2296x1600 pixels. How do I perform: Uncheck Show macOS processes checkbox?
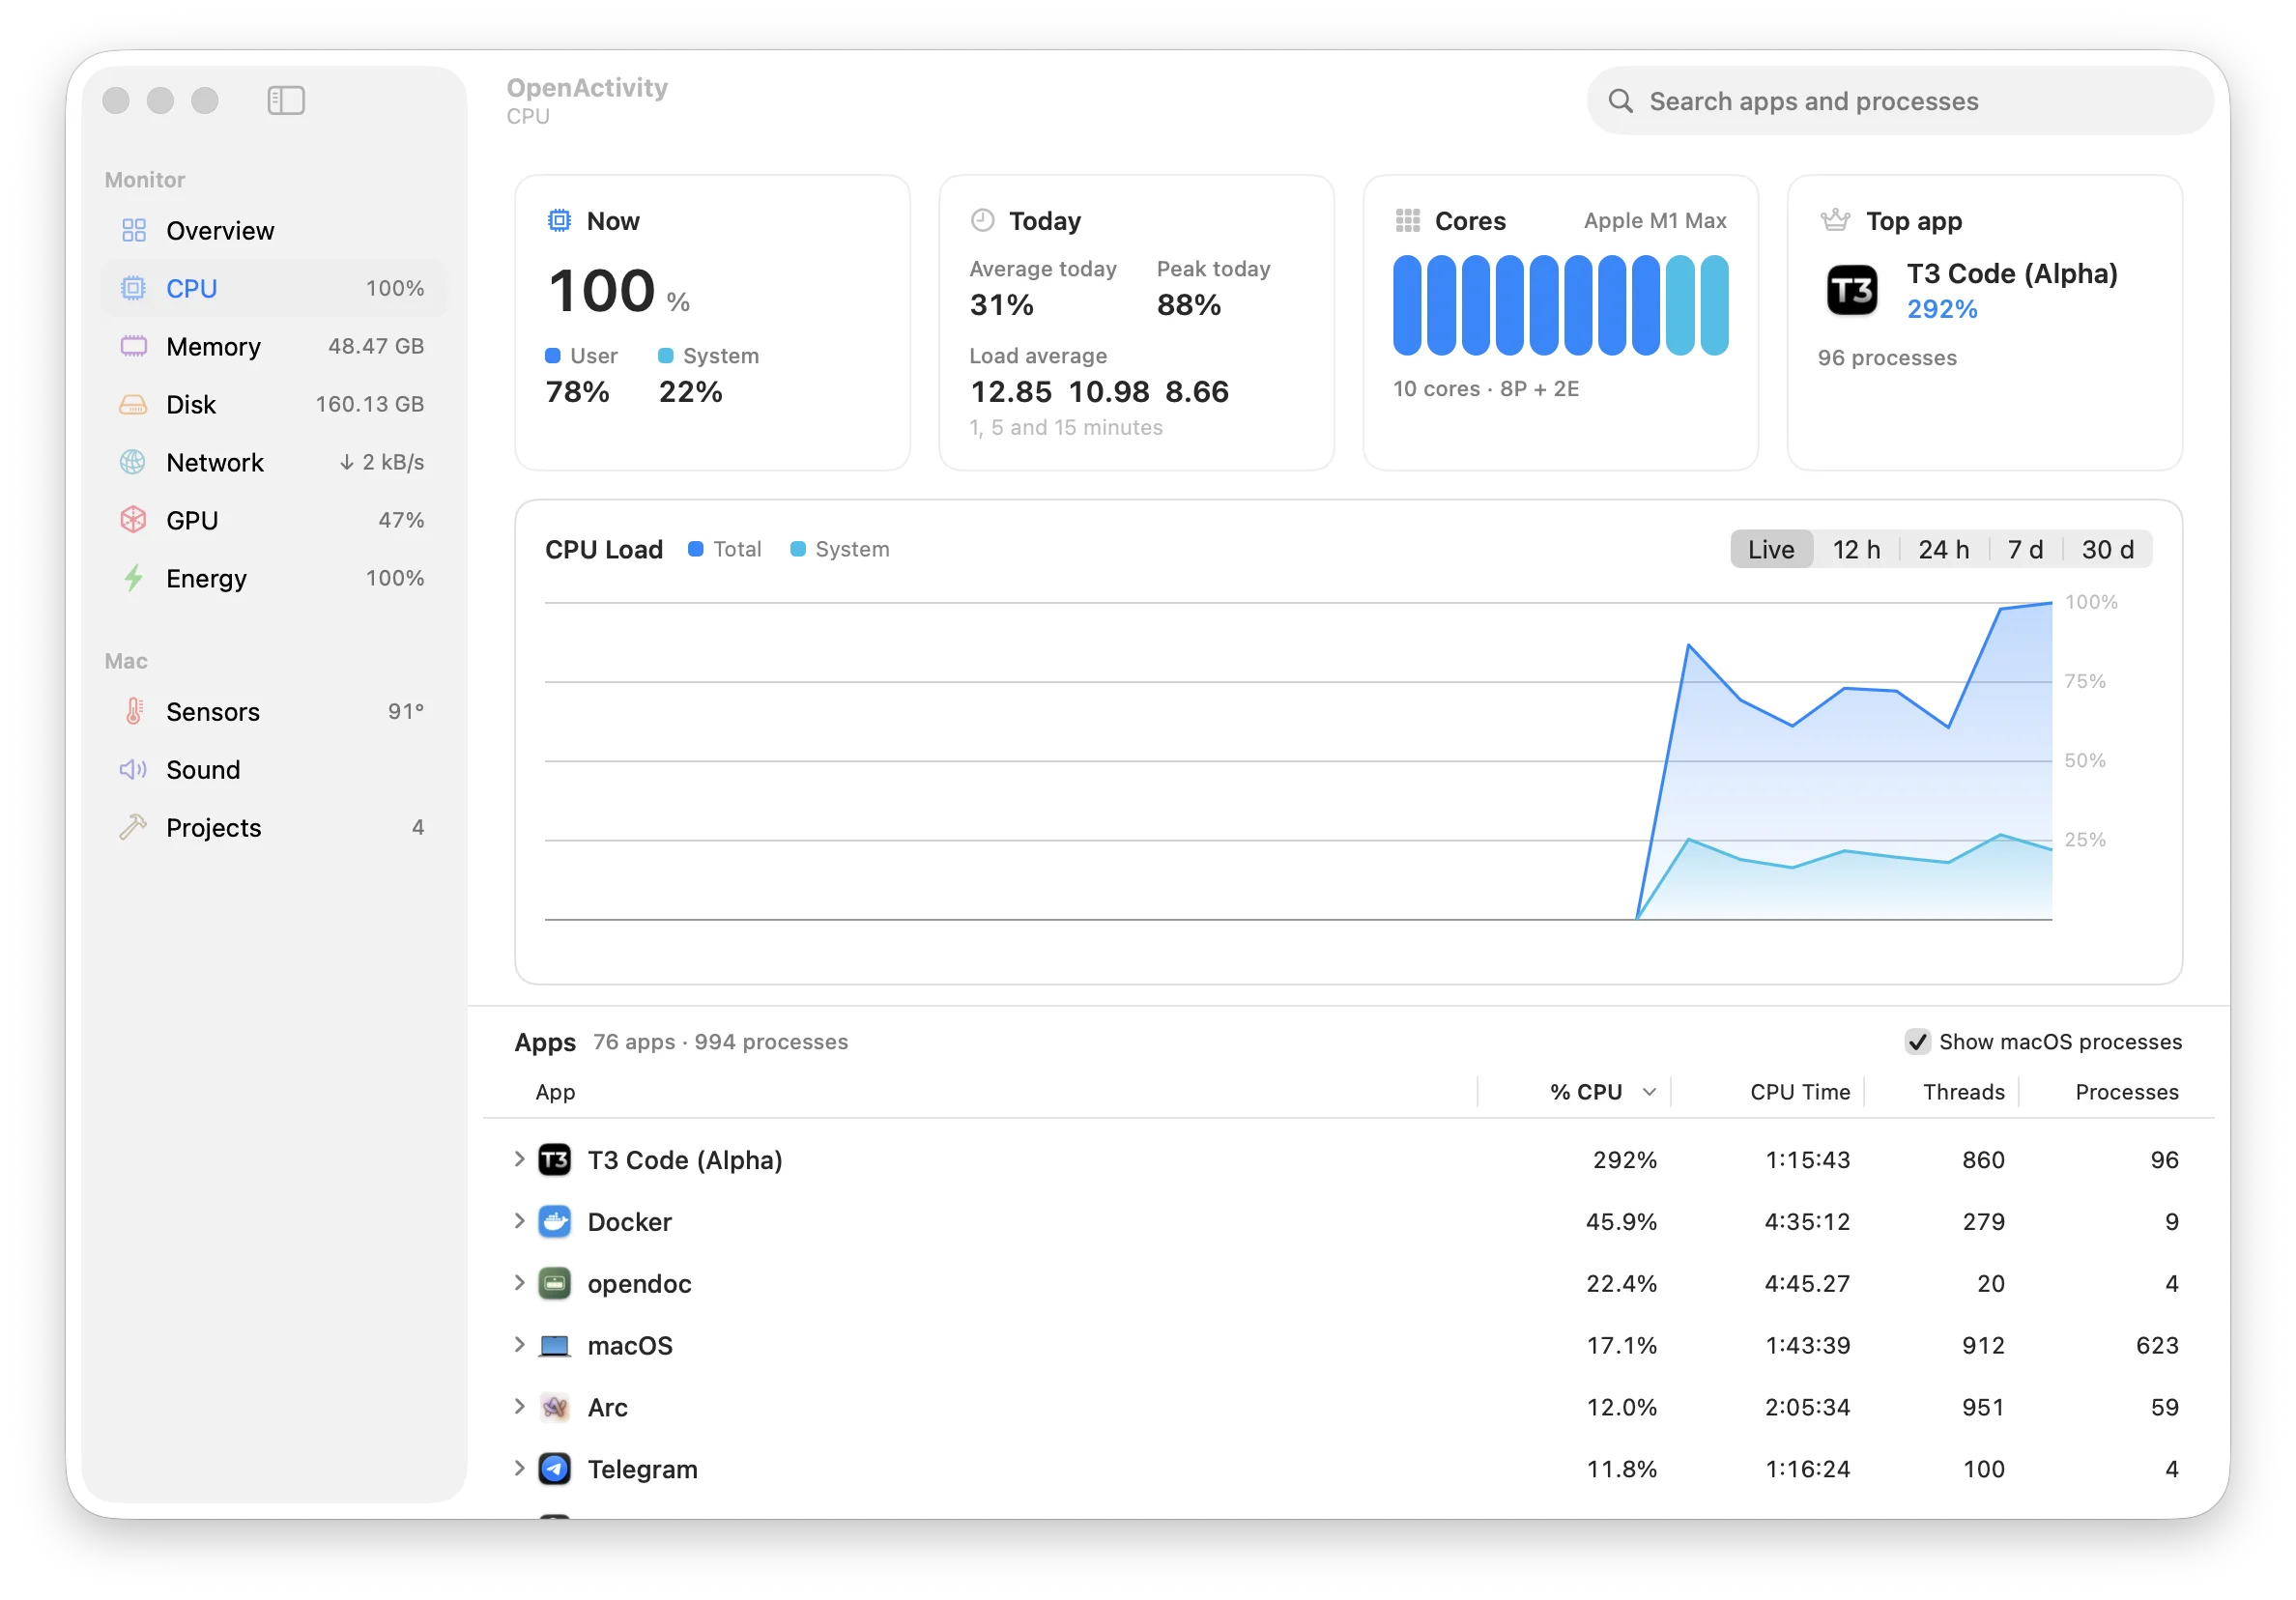[x=1917, y=1042]
